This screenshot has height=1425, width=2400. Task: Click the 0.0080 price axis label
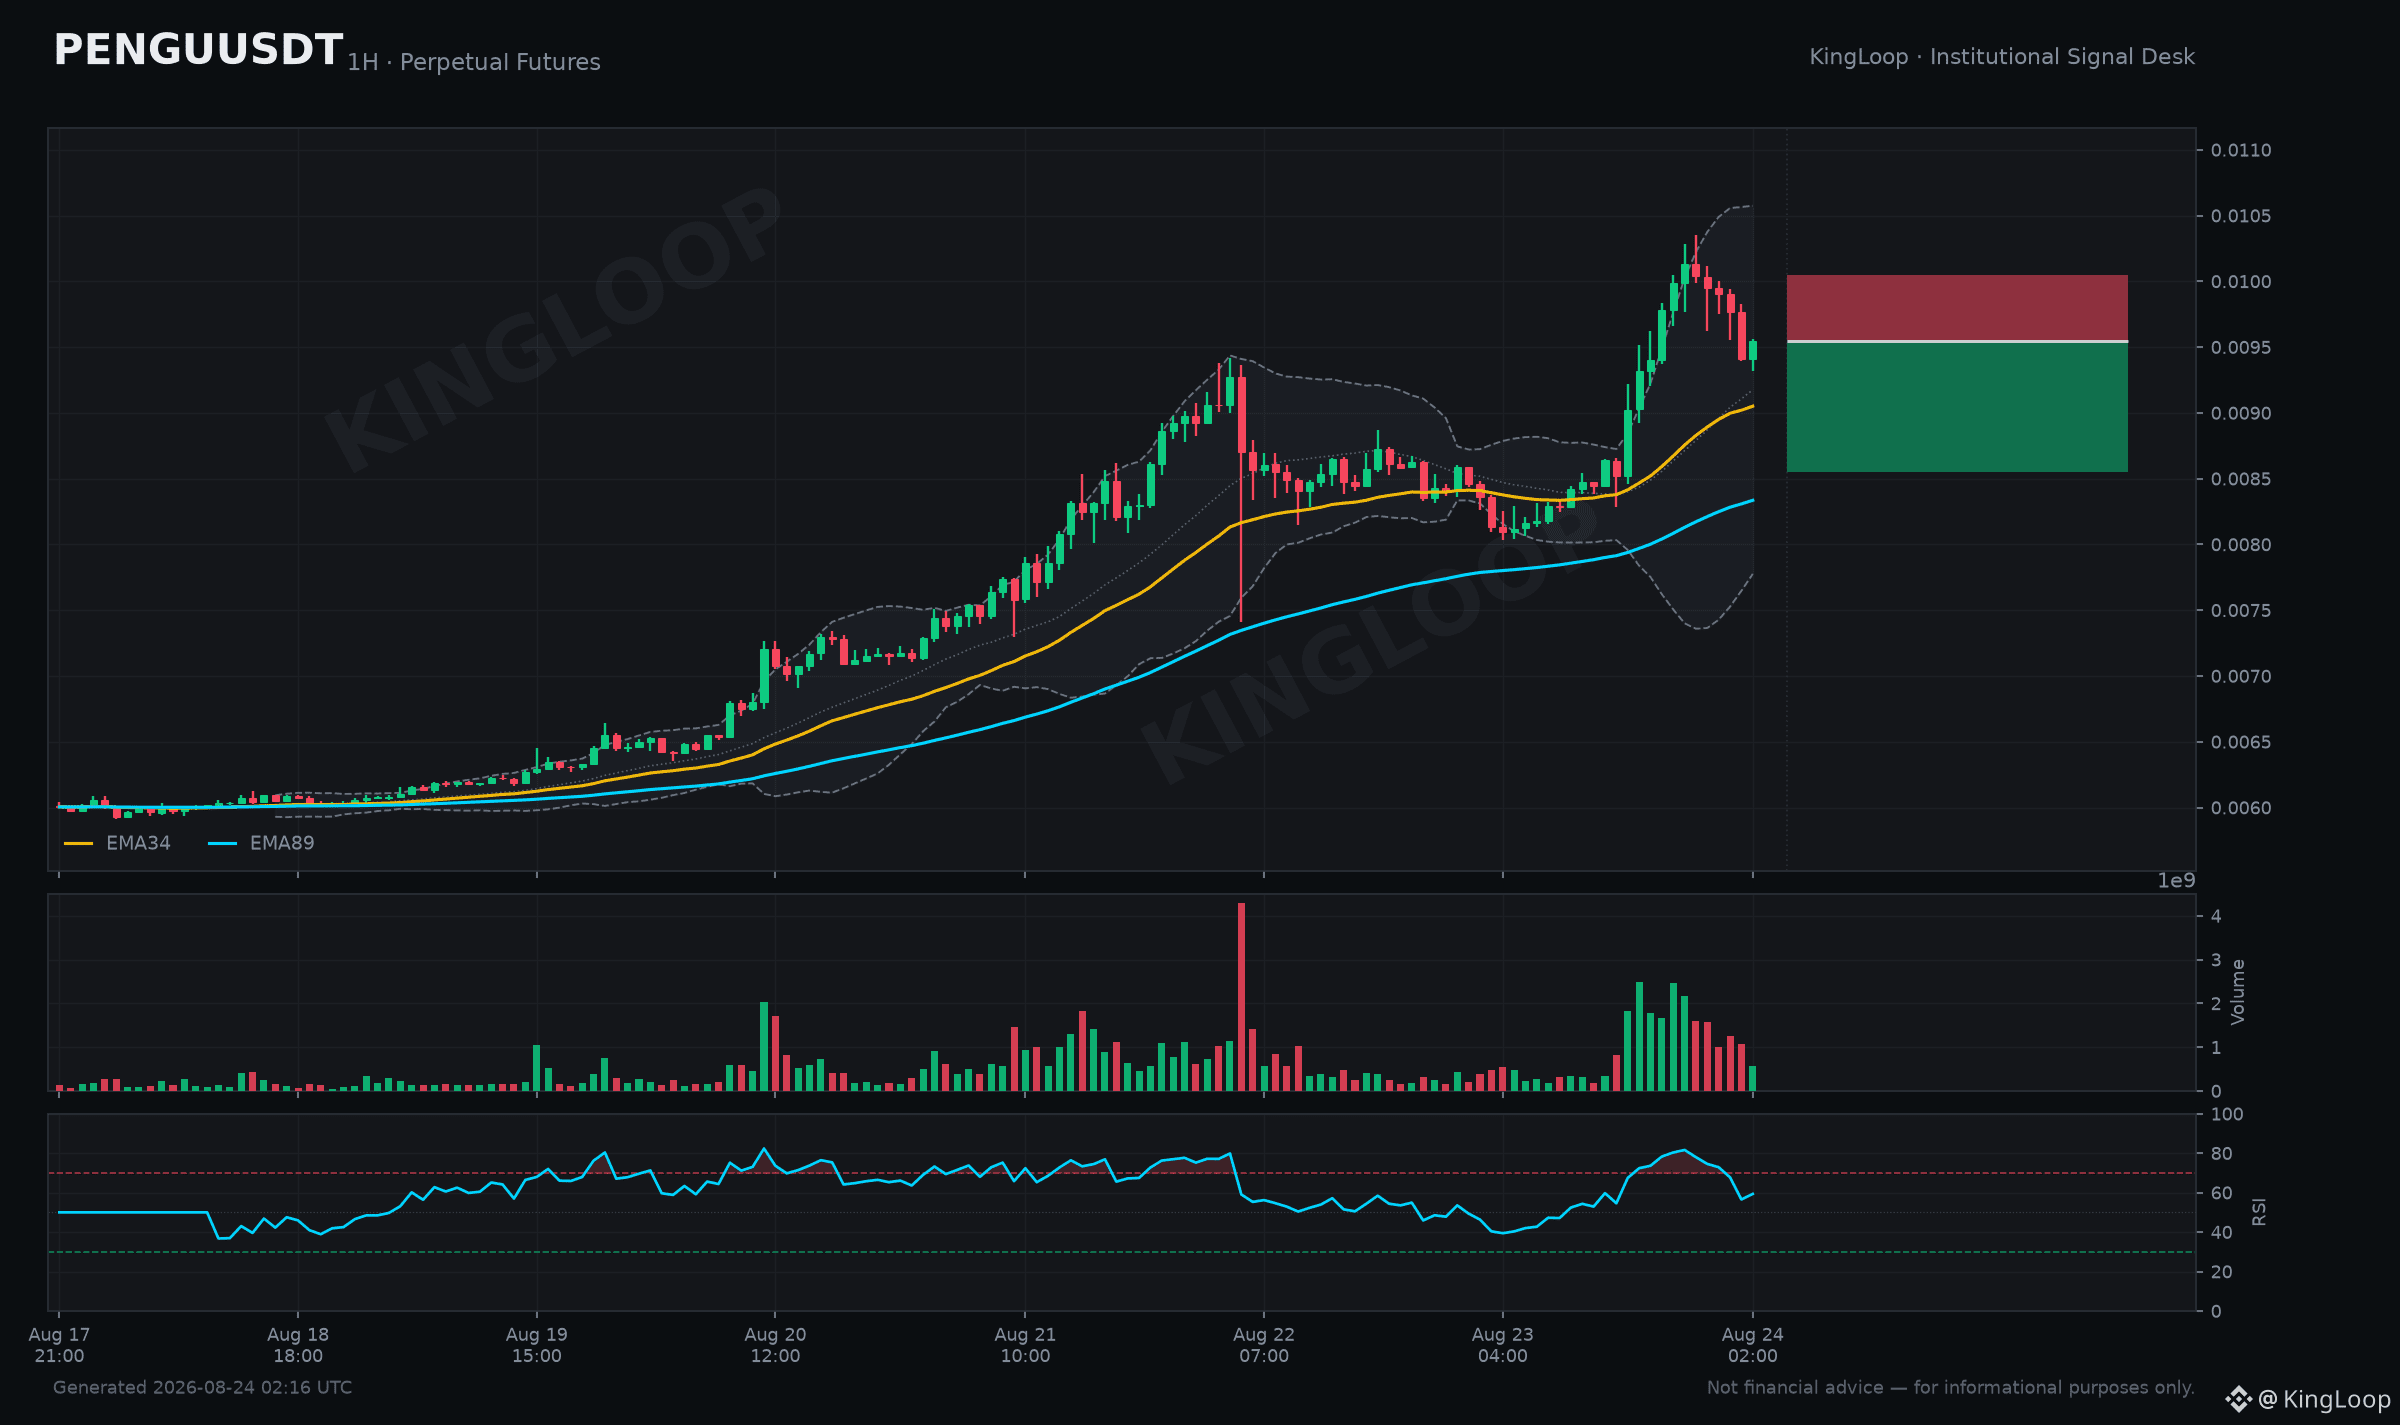[2241, 545]
